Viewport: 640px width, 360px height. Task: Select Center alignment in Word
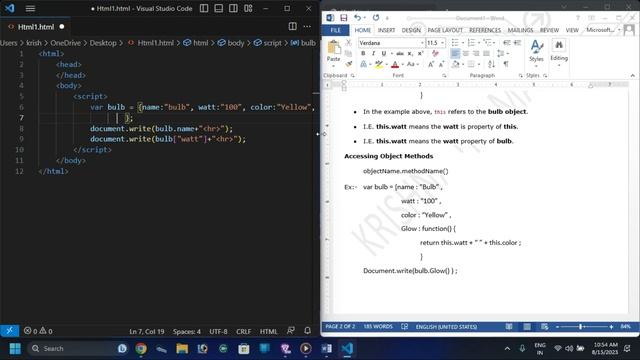coord(466,53)
